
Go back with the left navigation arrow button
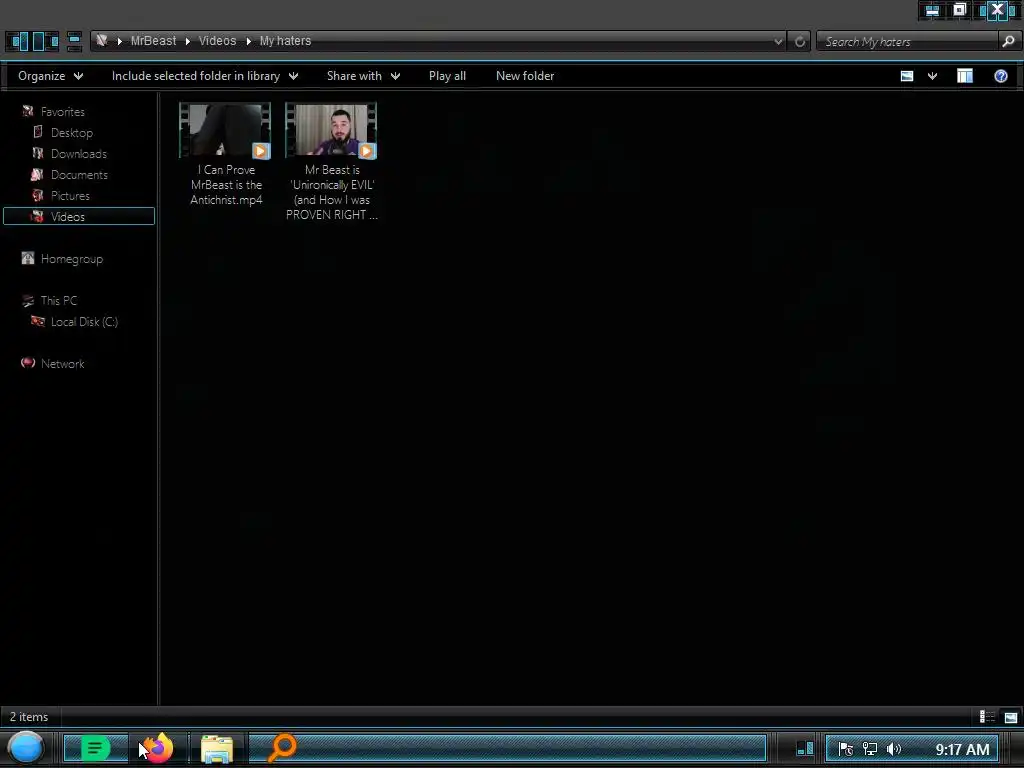click(17, 41)
